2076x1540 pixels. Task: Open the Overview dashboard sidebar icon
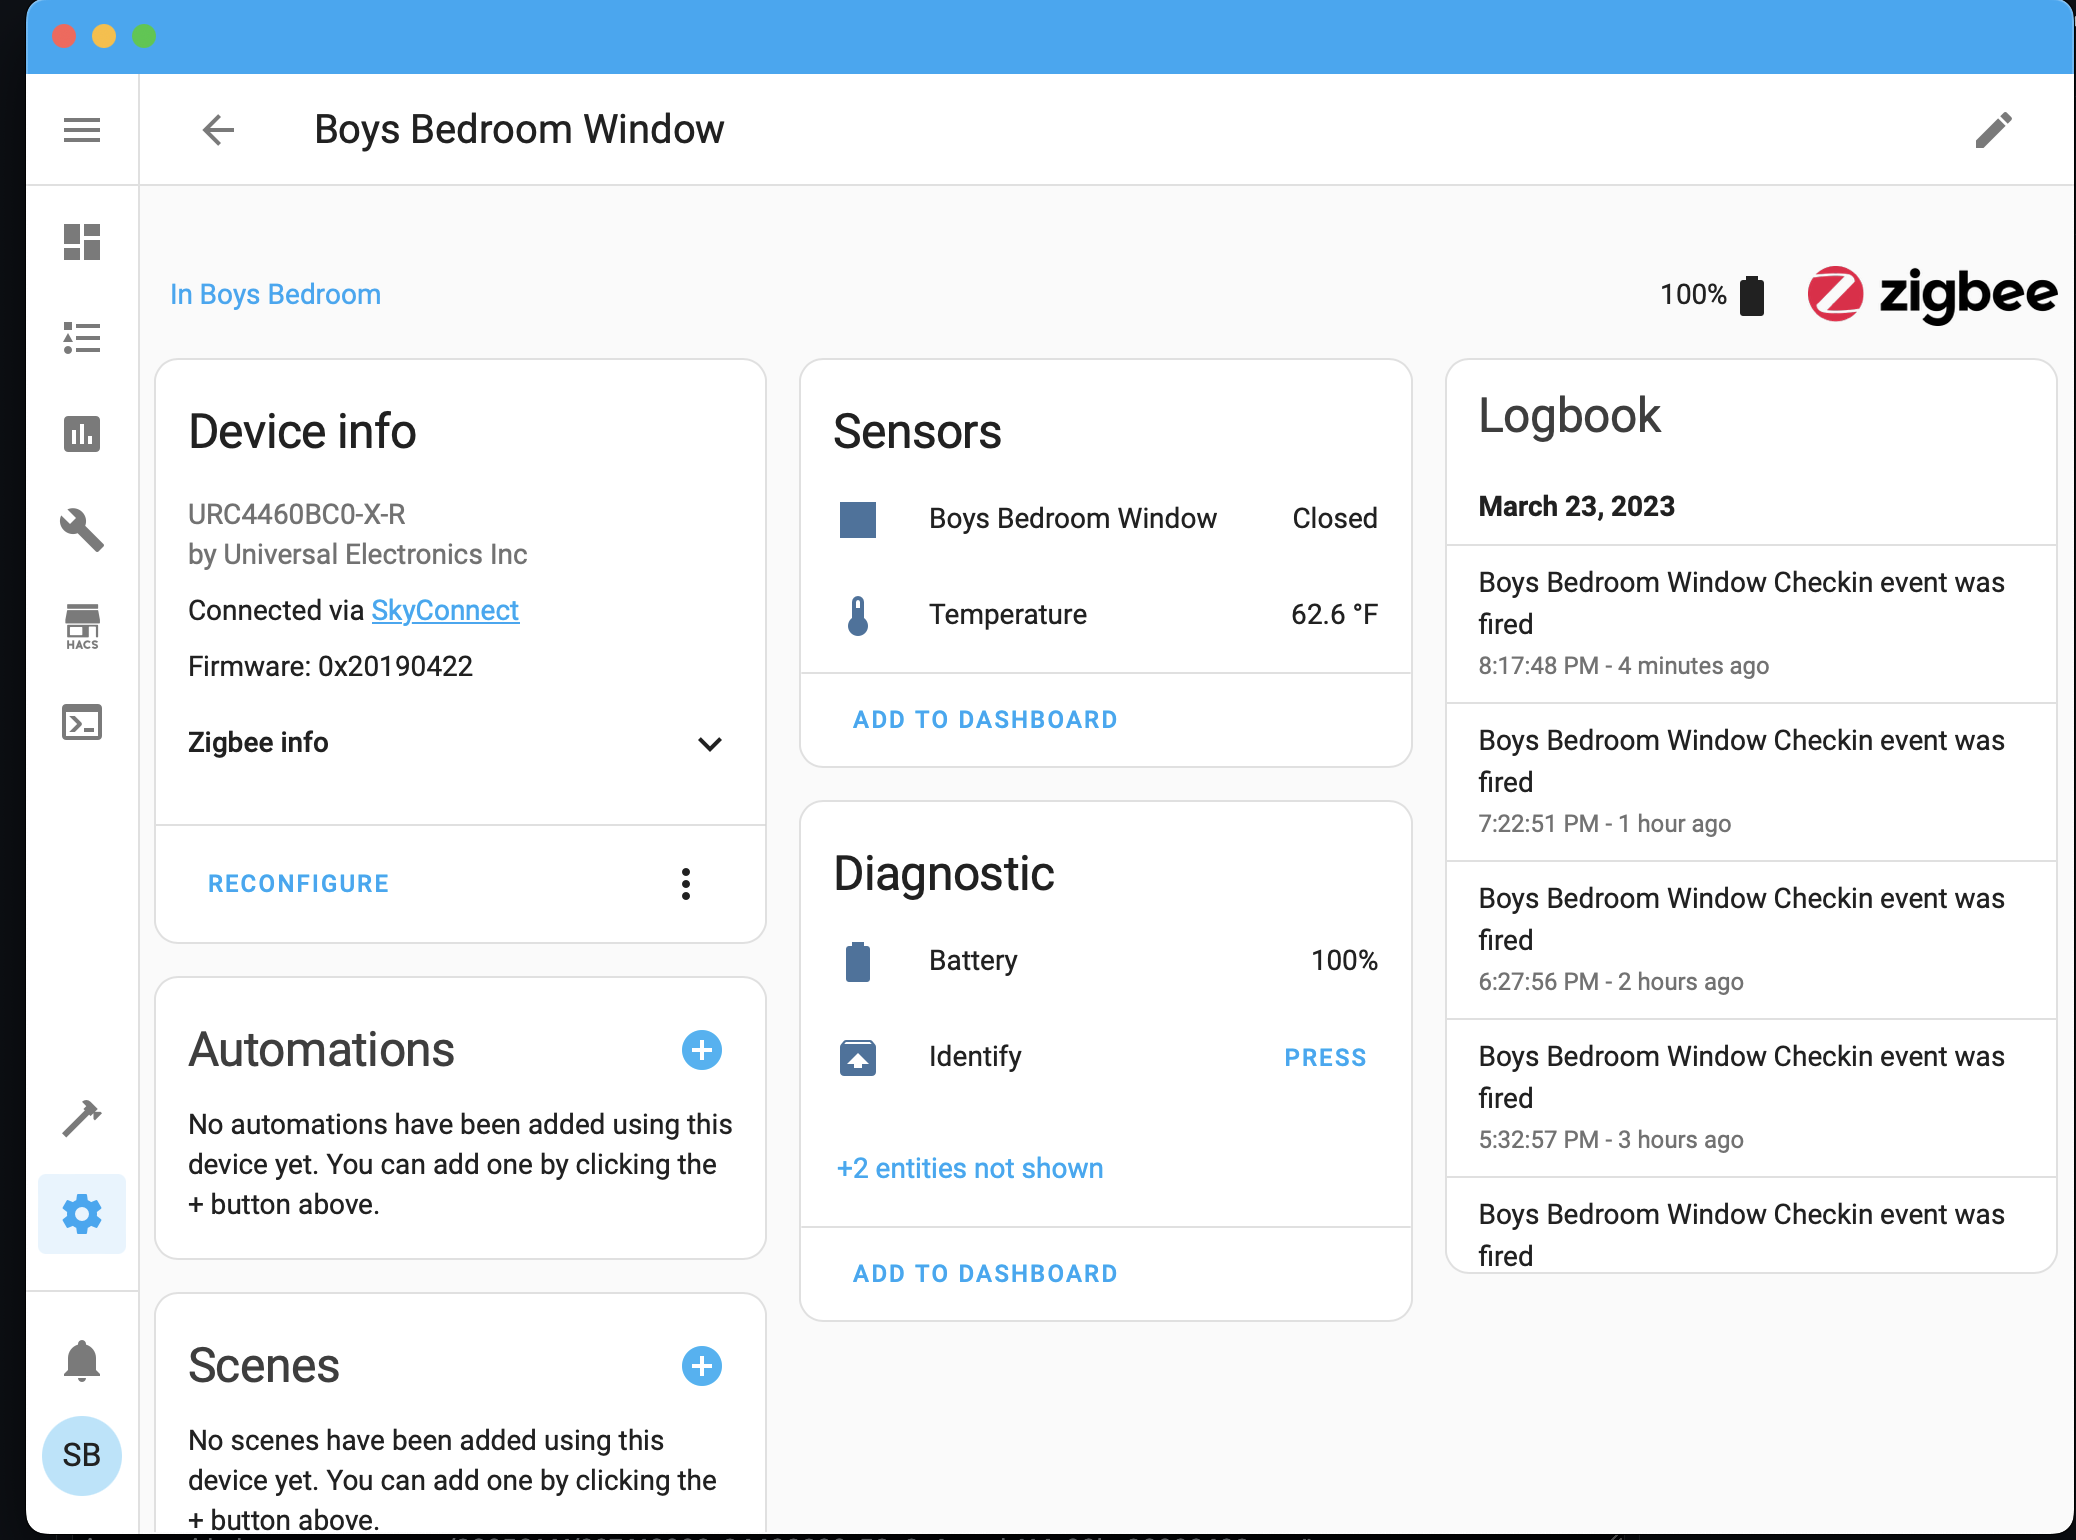[x=82, y=242]
